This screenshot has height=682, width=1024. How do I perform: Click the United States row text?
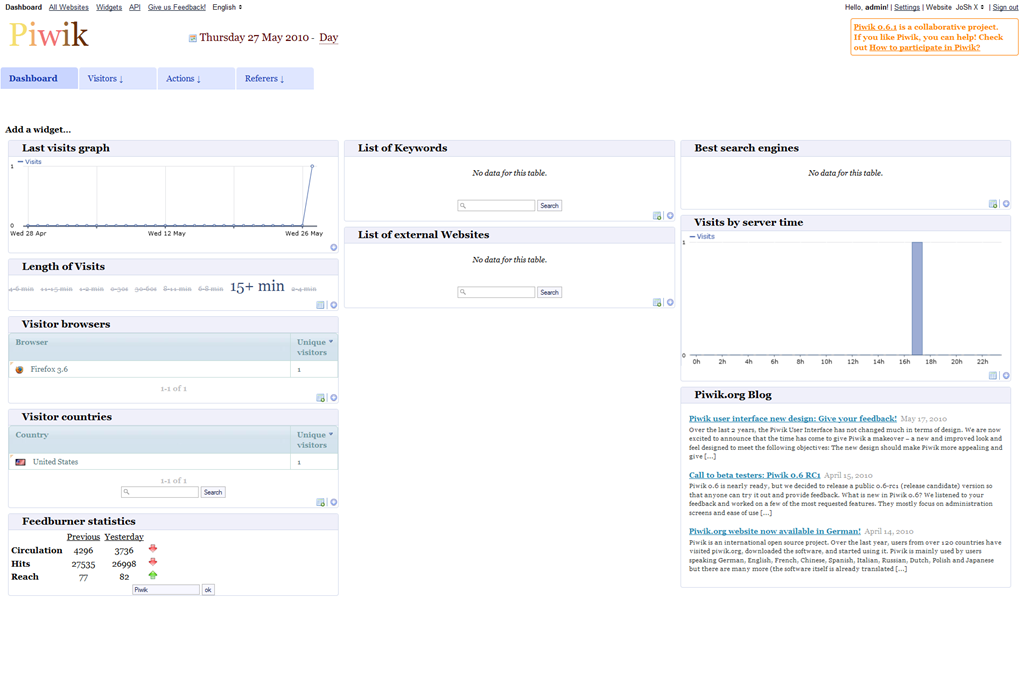tap(56, 462)
